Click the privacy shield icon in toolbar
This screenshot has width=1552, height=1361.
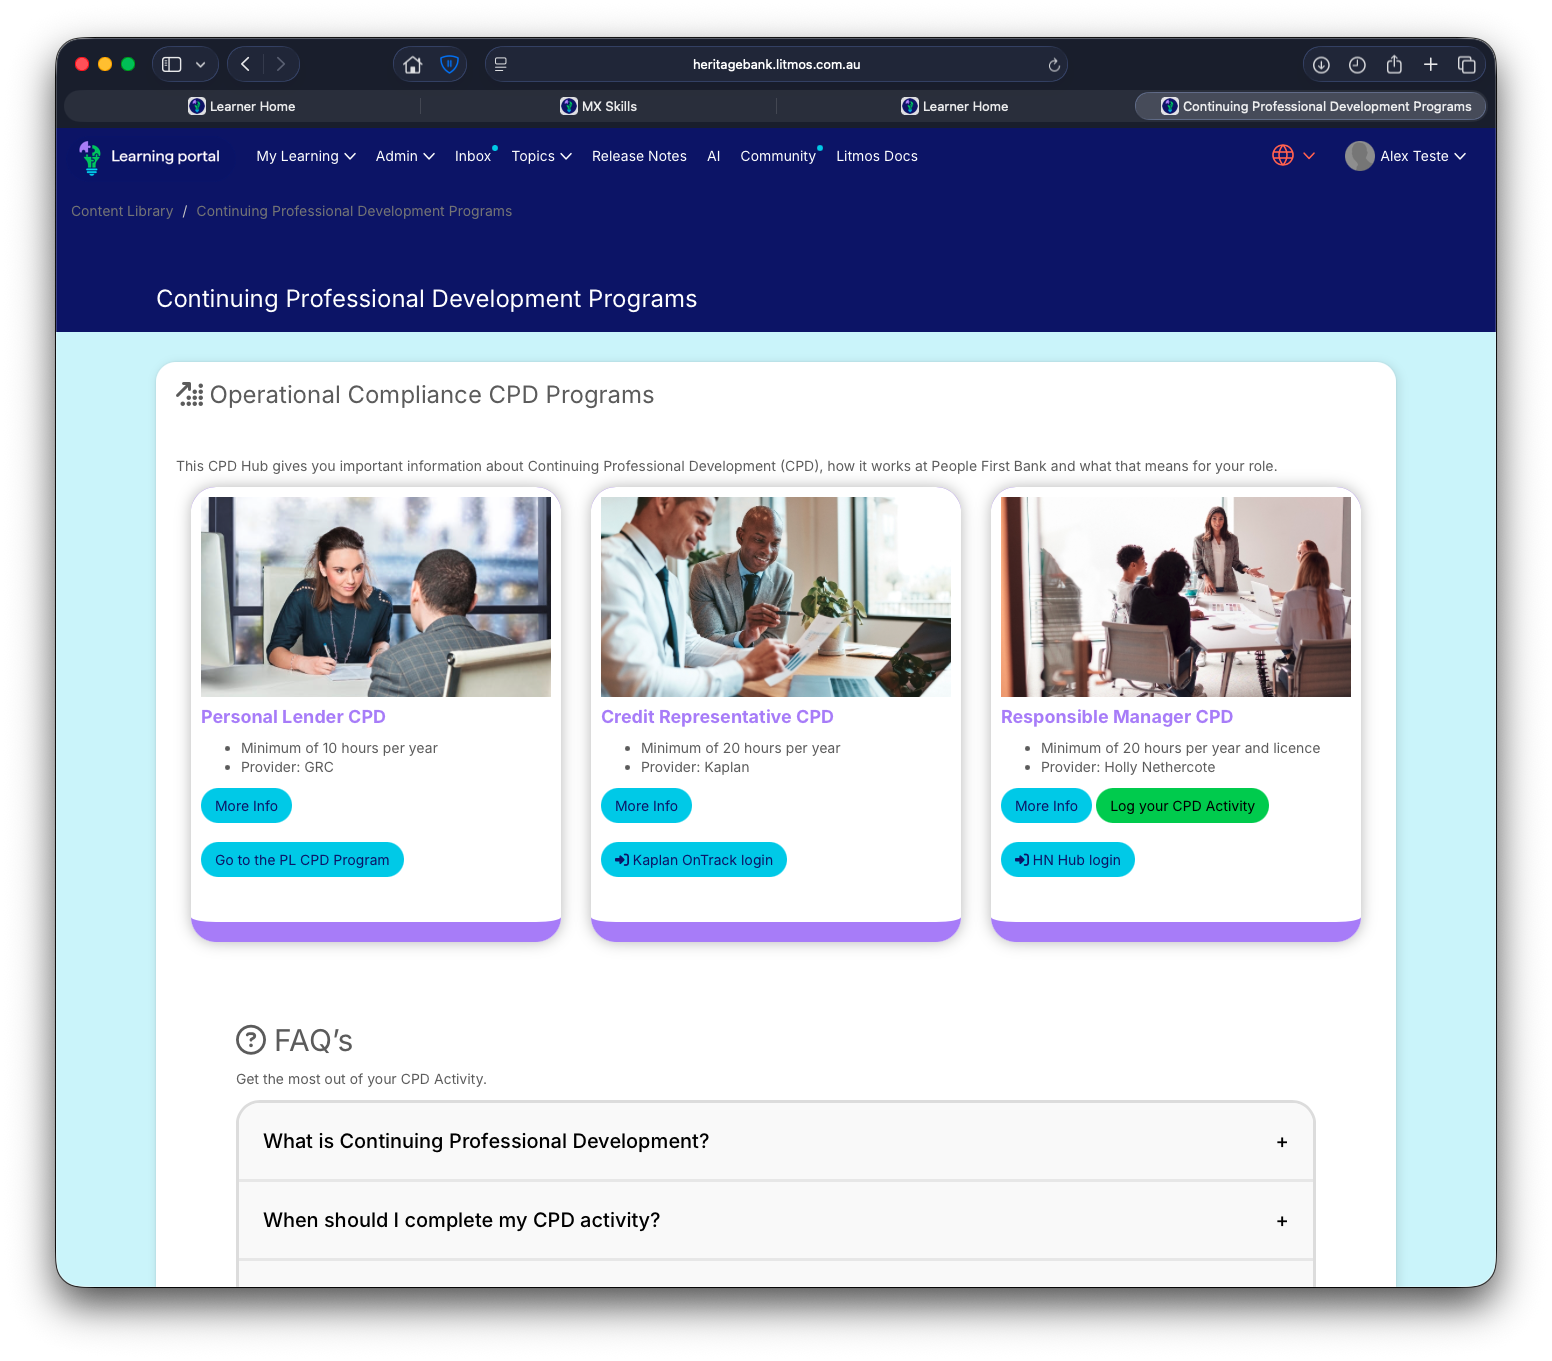(449, 63)
